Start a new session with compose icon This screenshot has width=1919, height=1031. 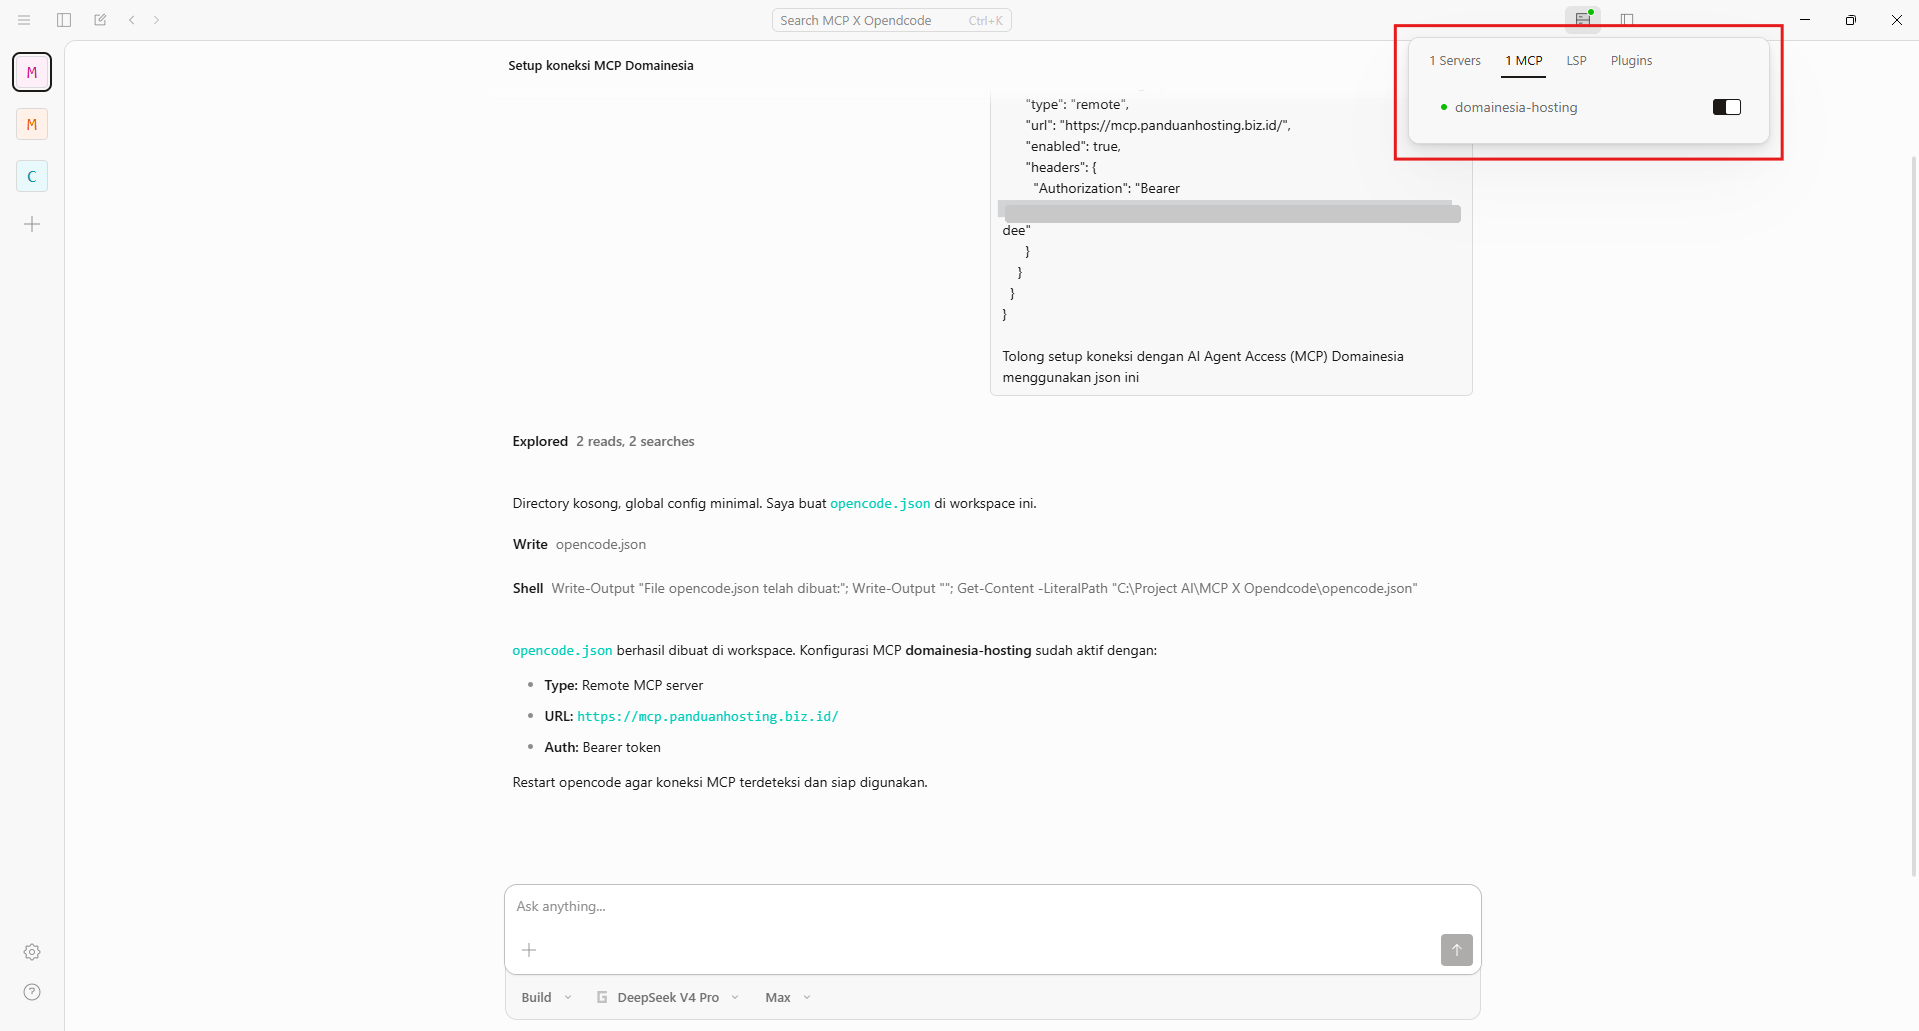click(100, 20)
